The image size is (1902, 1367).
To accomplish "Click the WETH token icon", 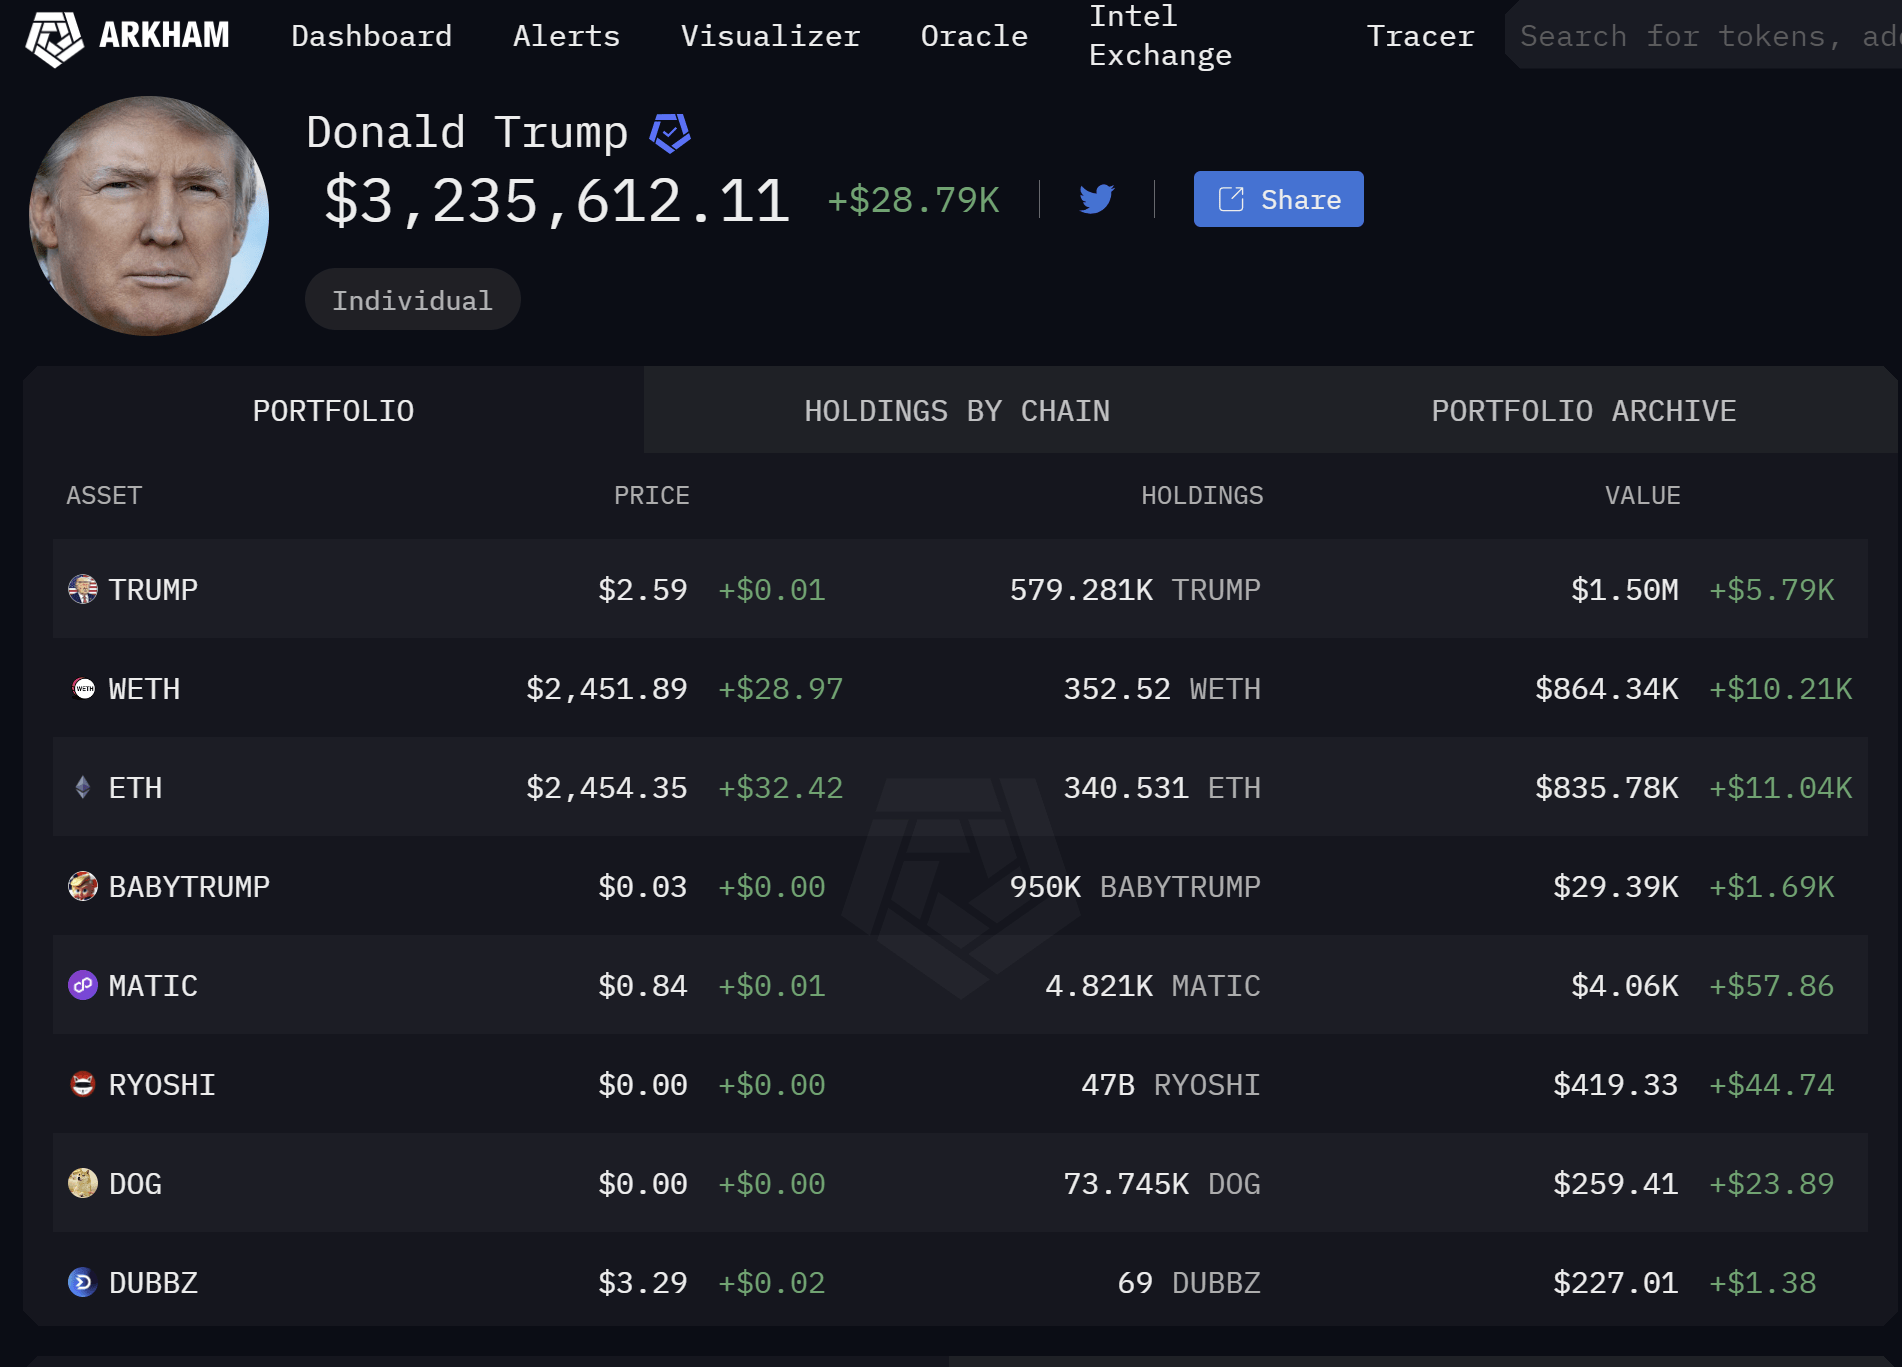I will (x=82, y=688).
